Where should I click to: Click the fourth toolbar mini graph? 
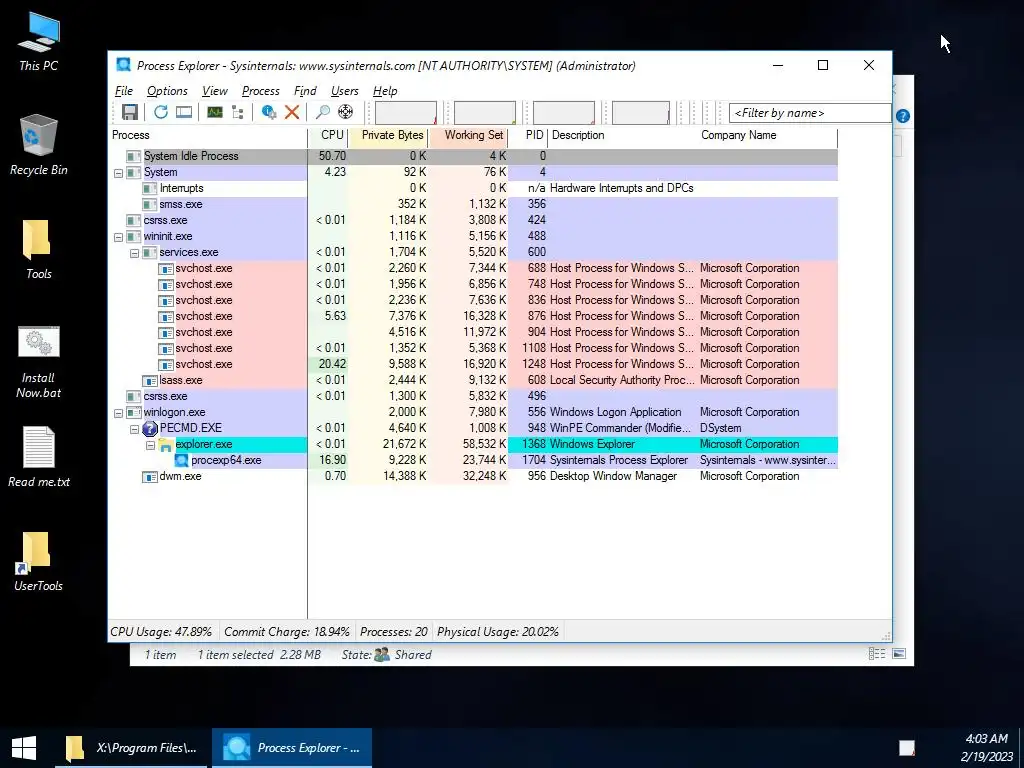click(x=641, y=112)
